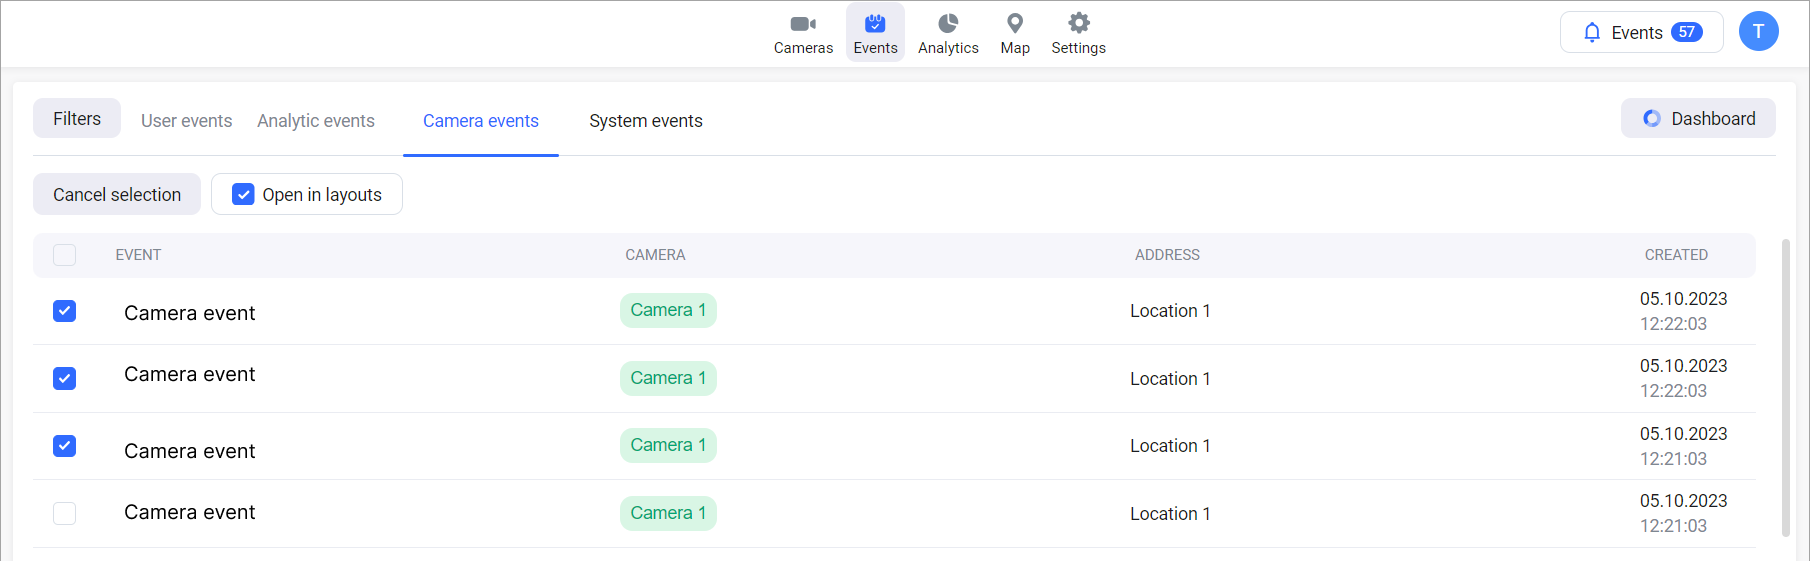Open the Settings gear icon
Viewport: 1810px width, 561px height.
[1078, 24]
